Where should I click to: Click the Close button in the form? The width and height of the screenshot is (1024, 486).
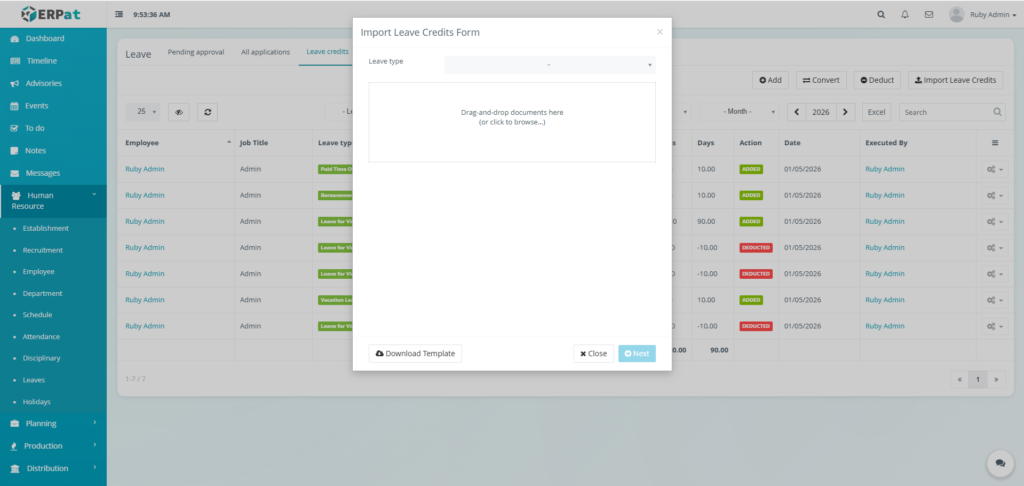tap(594, 353)
